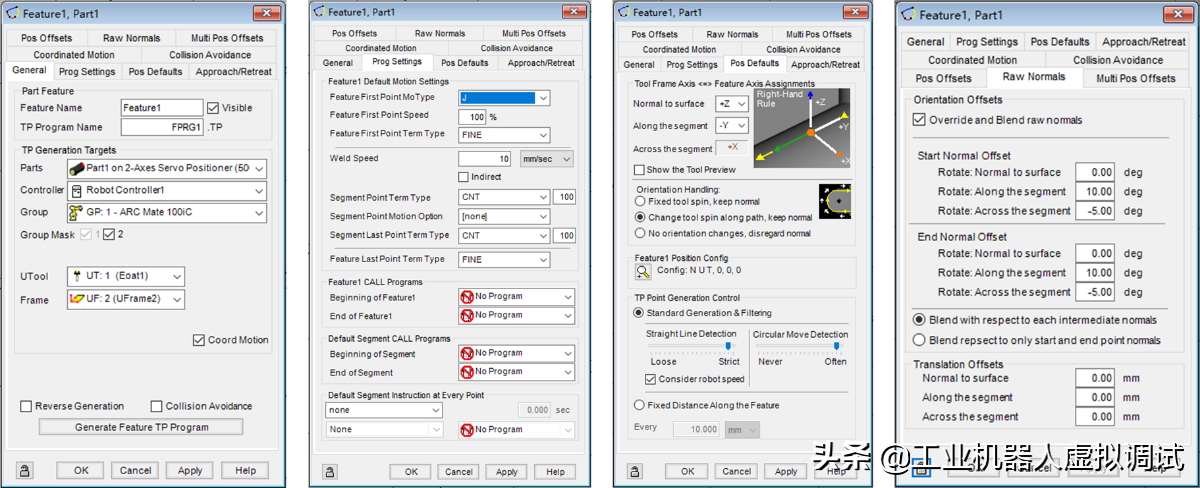This screenshot has width=1200, height=488.
Task: Select Fixed Distance Along the Feature option
Action: [x=640, y=405]
